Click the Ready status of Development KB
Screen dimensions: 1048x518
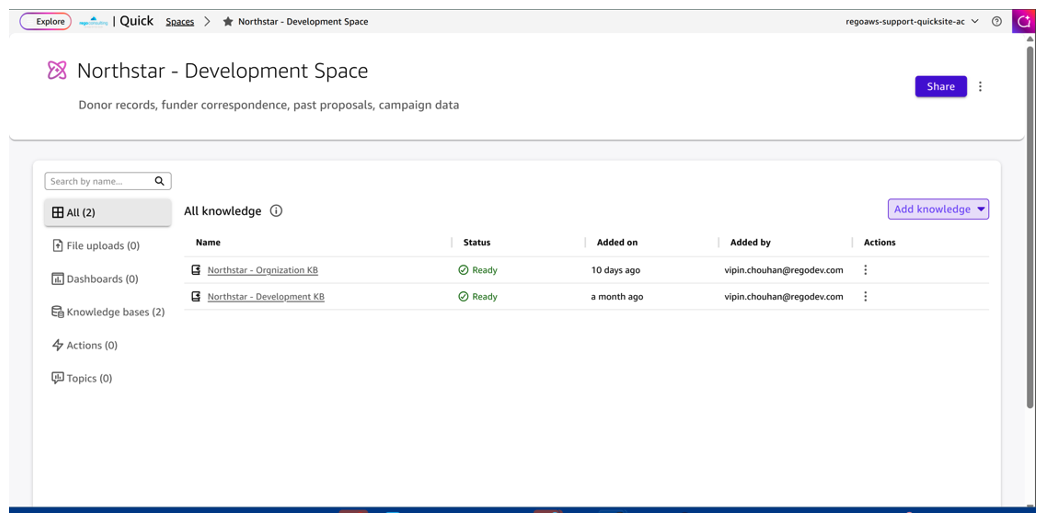click(478, 296)
